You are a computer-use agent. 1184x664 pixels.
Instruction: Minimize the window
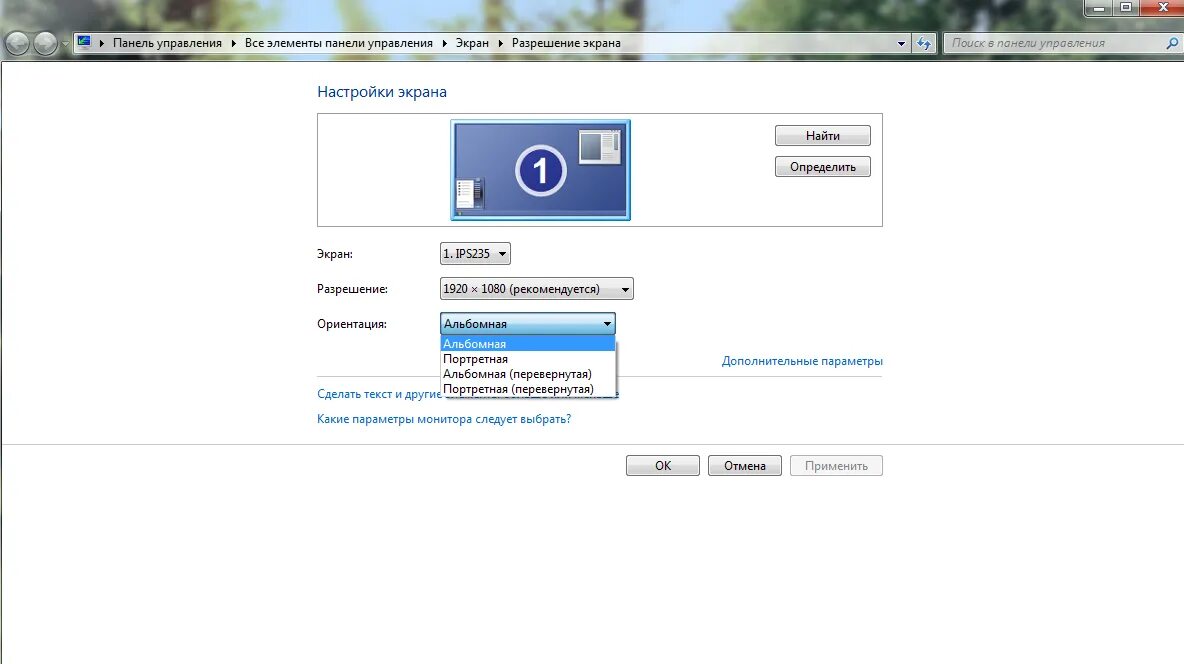(1099, 8)
